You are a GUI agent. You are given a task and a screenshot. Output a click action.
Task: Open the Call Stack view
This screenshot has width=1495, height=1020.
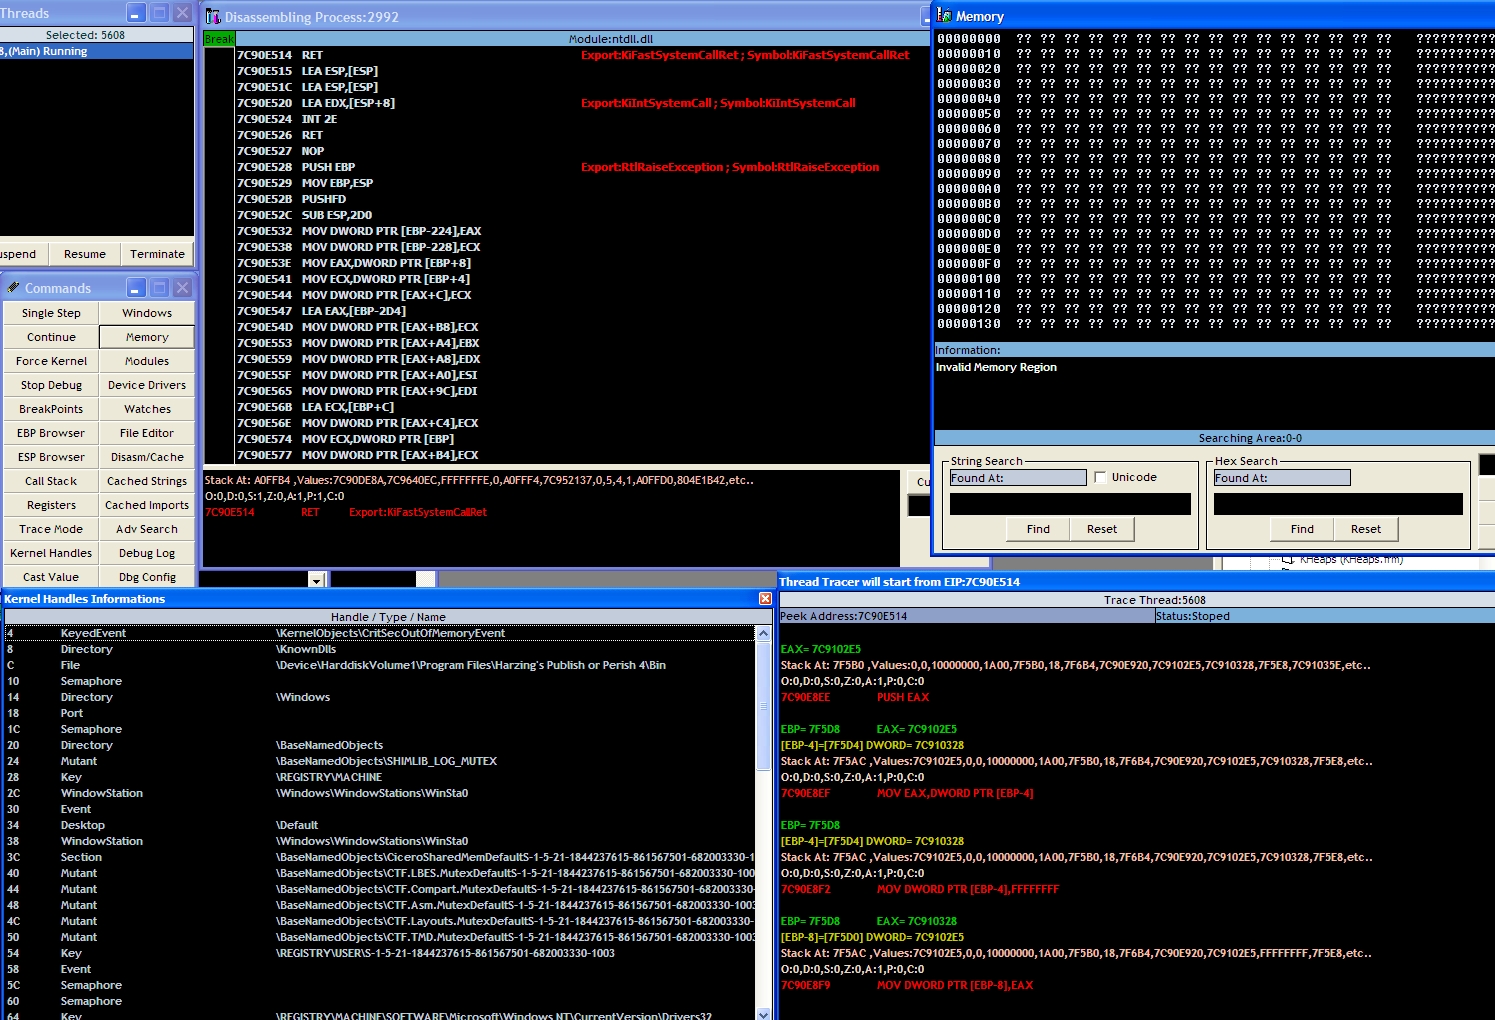[x=50, y=481]
